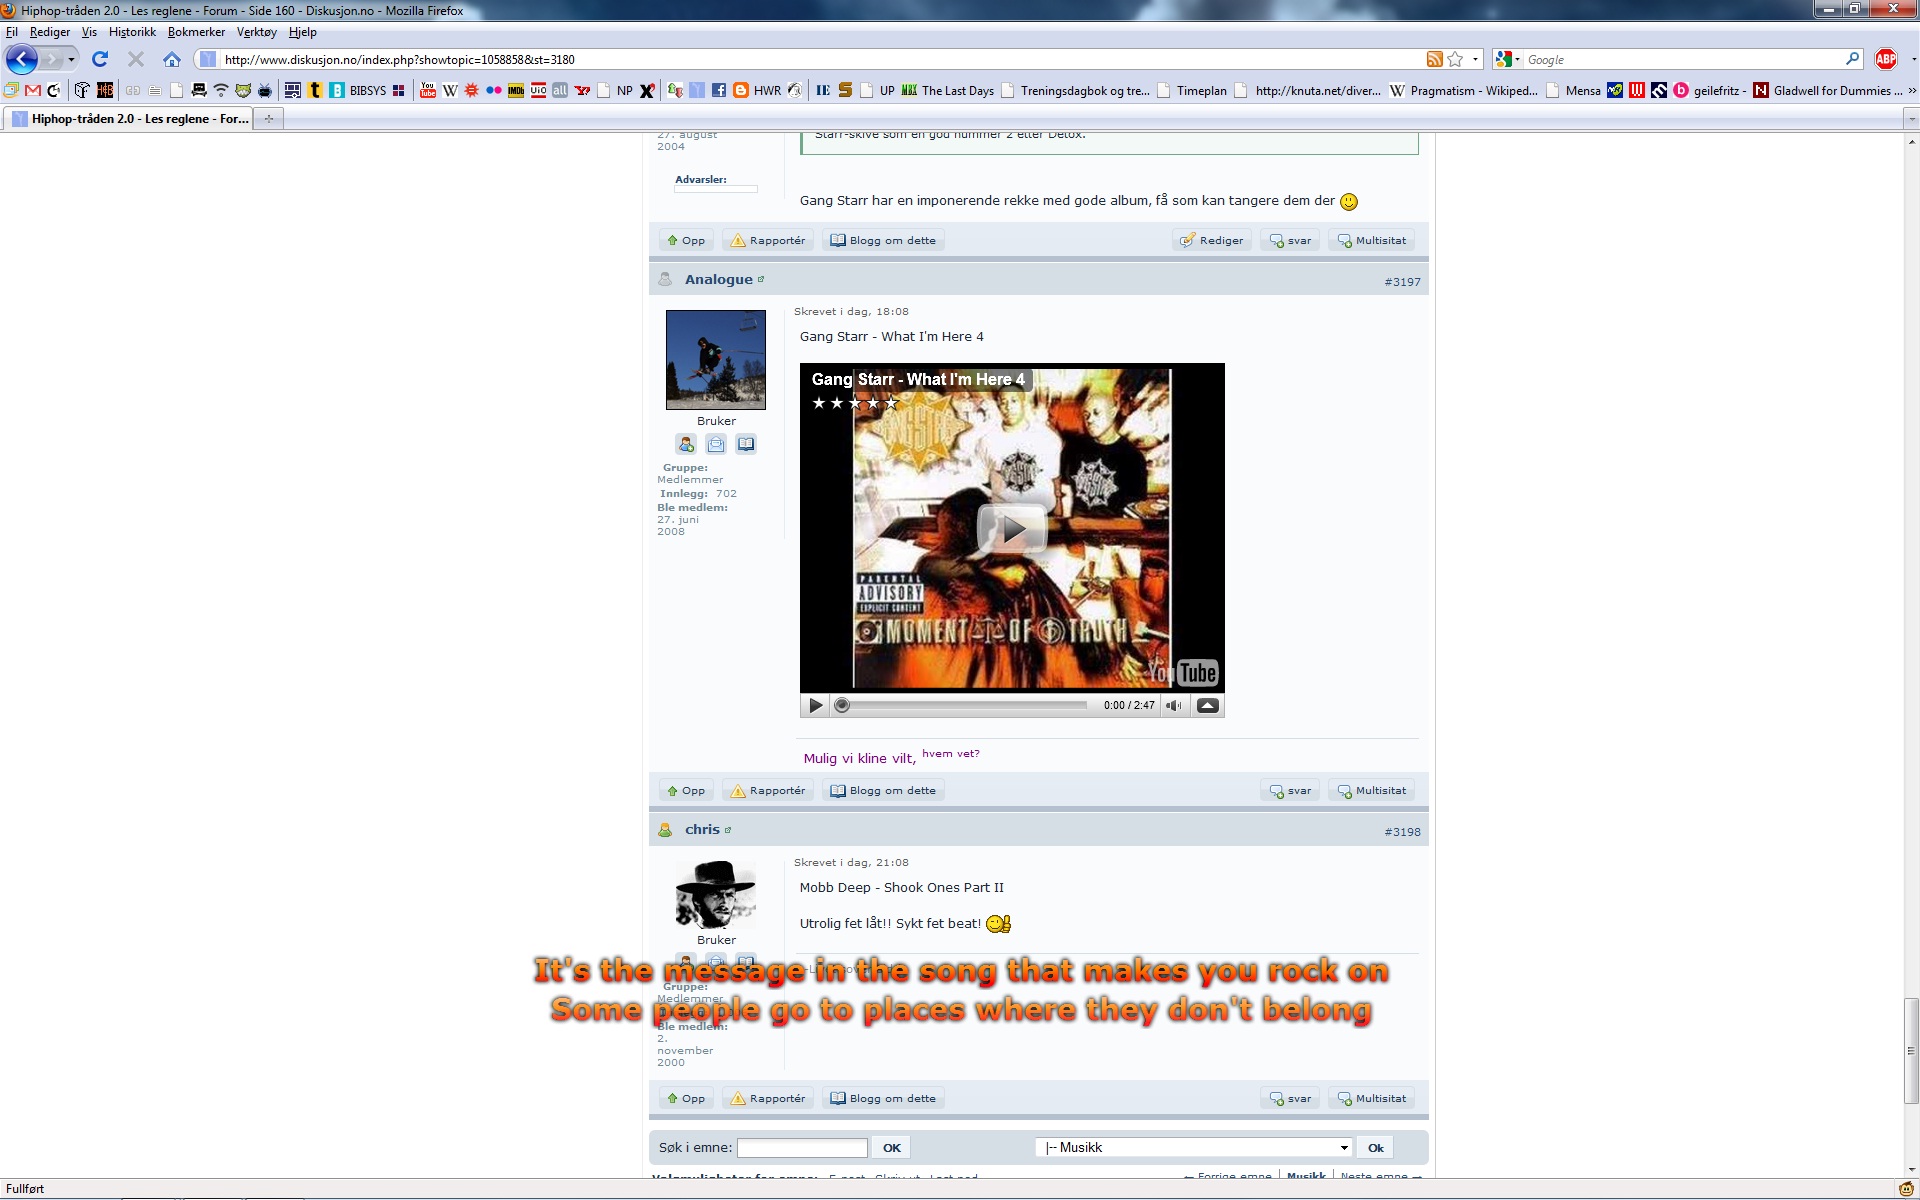
Task: Click the RSS feed icon in address bar
Action: coord(1434,59)
